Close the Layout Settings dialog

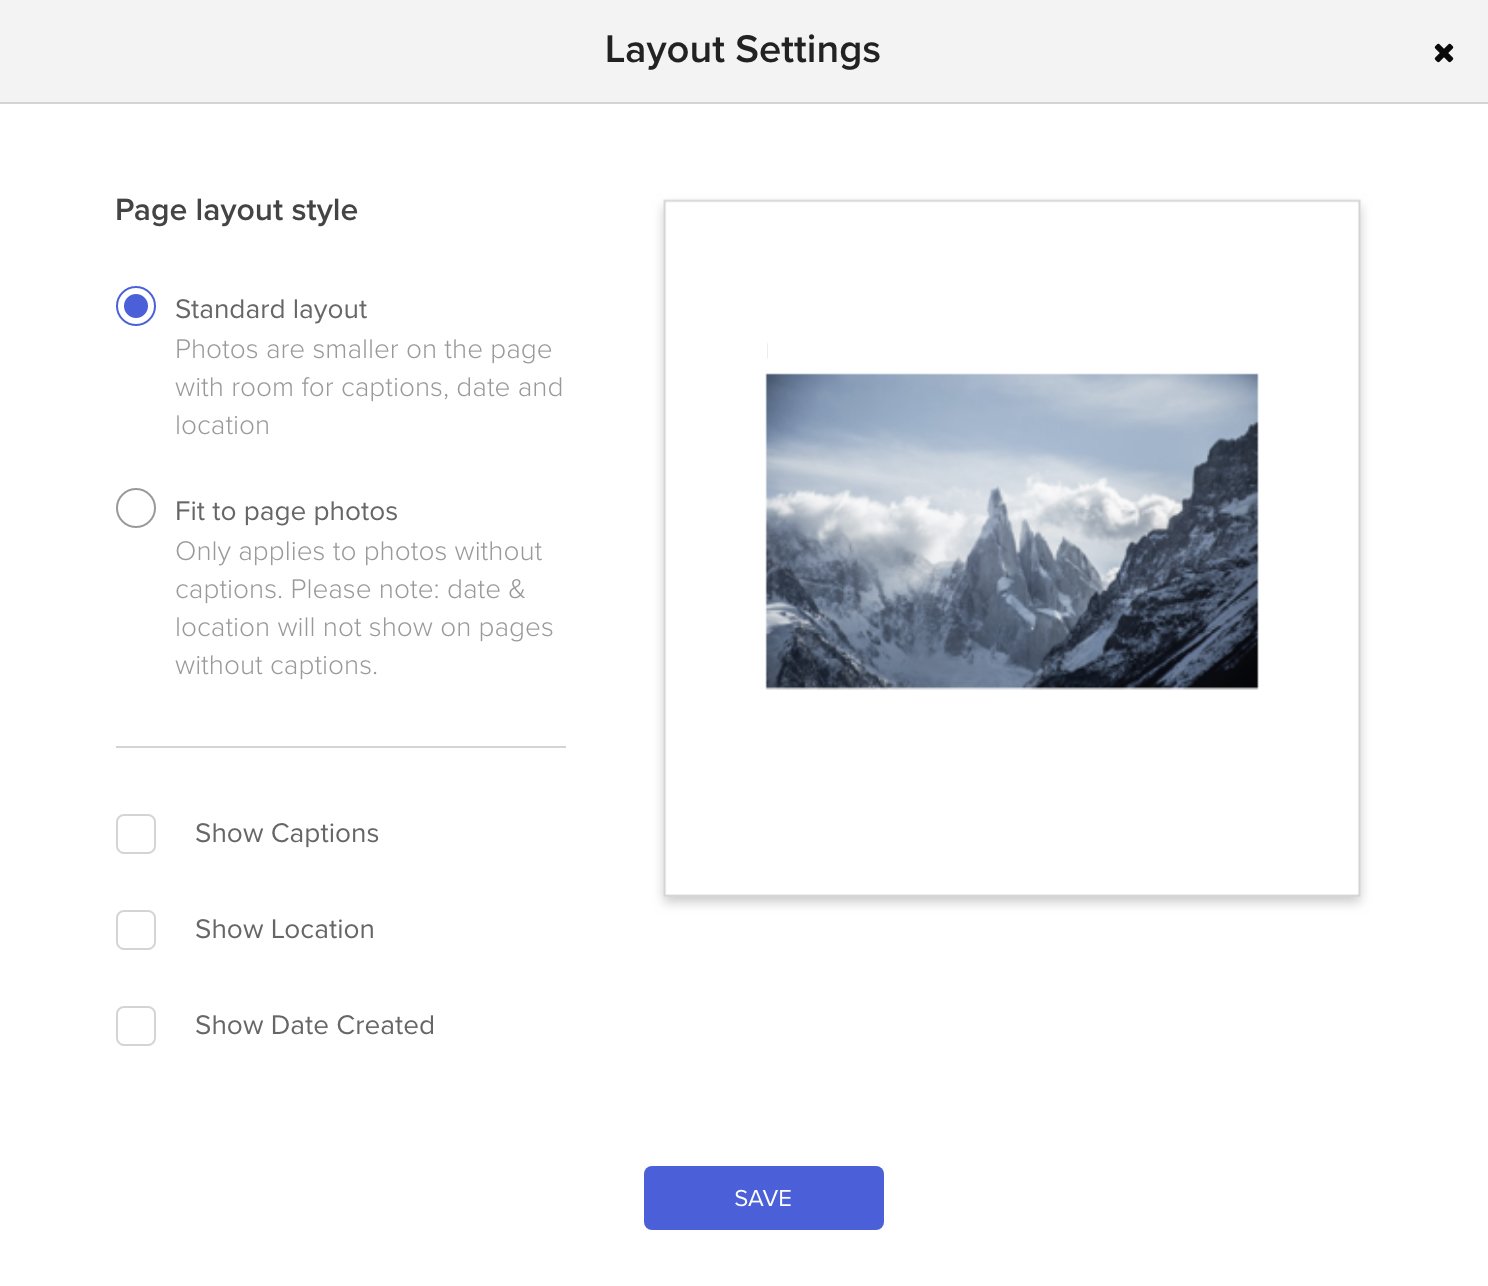coord(1443,53)
